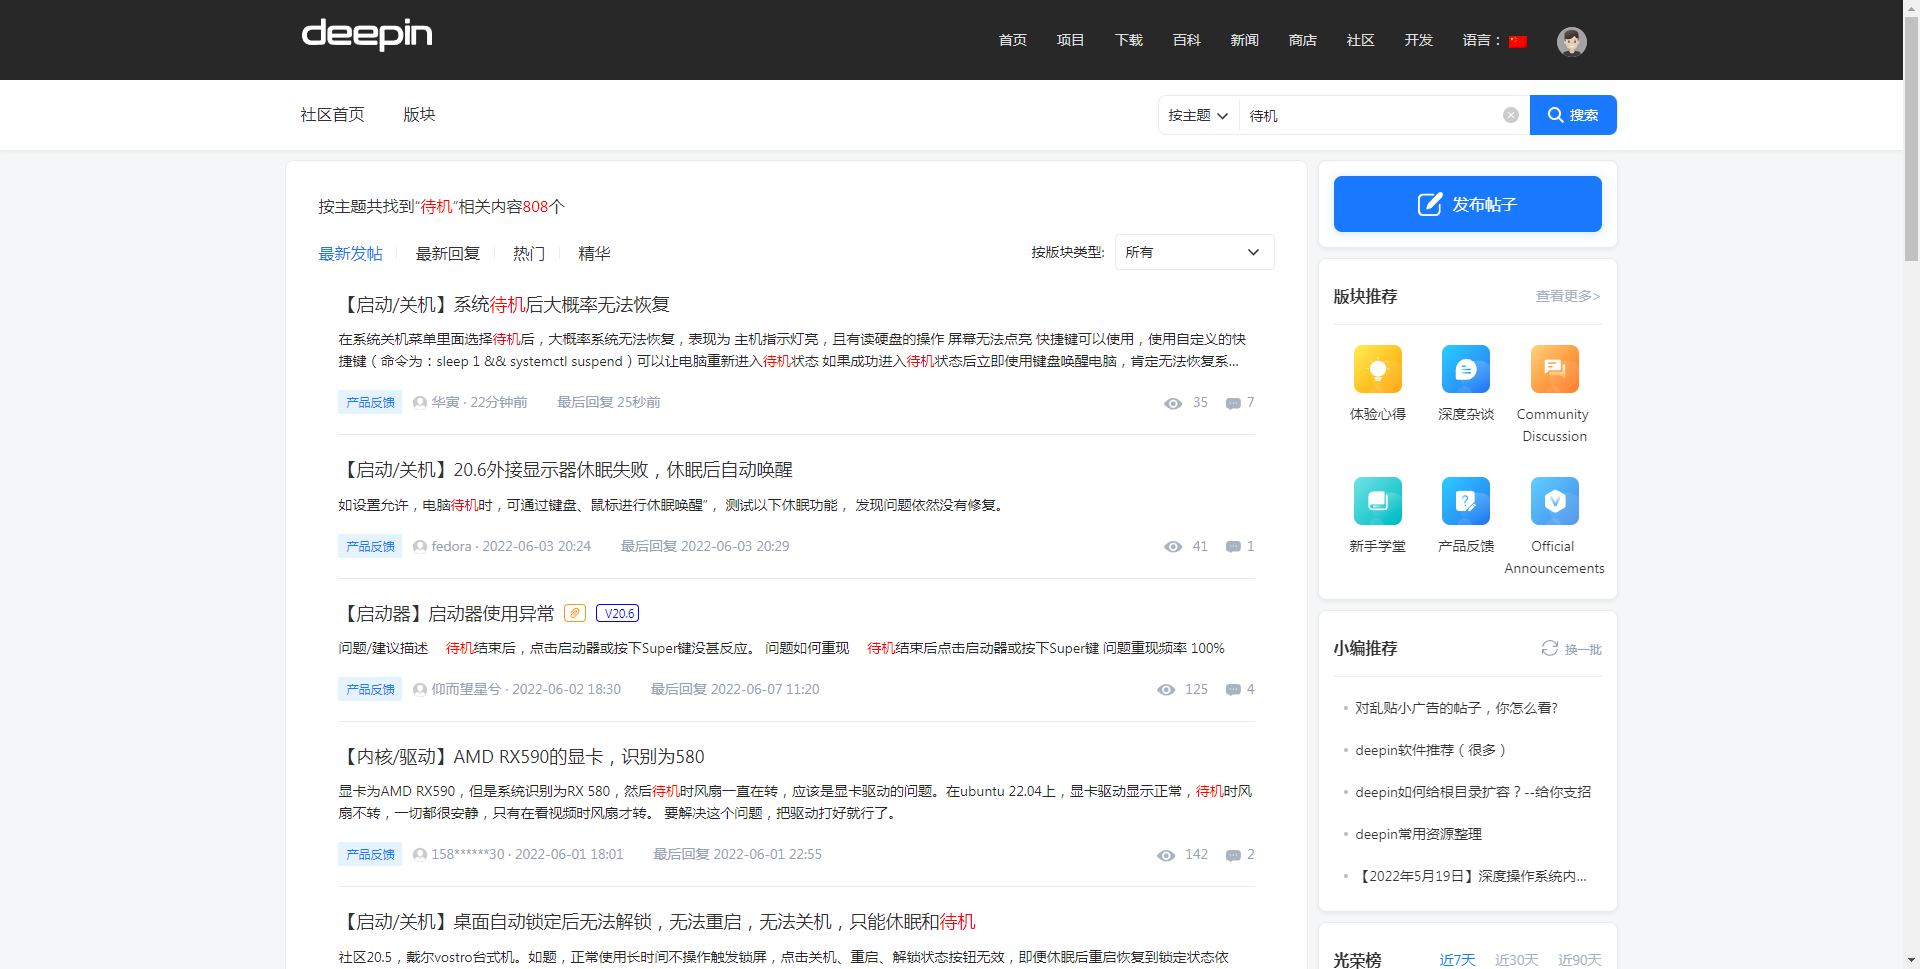Open 产品反馈 board icon
This screenshot has width=1920, height=969.
(x=1465, y=502)
